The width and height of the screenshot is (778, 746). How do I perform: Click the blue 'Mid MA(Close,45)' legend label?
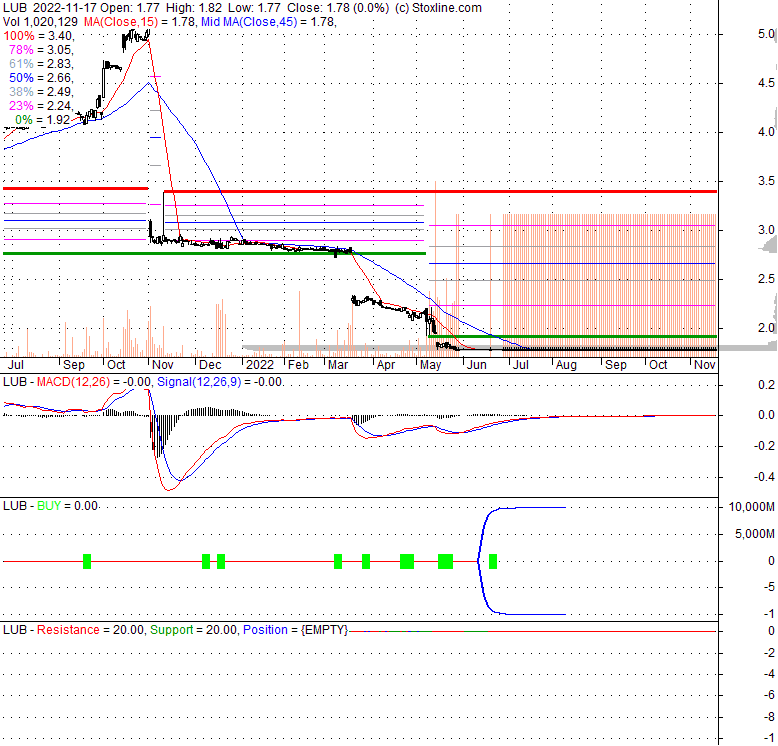pos(249,22)
